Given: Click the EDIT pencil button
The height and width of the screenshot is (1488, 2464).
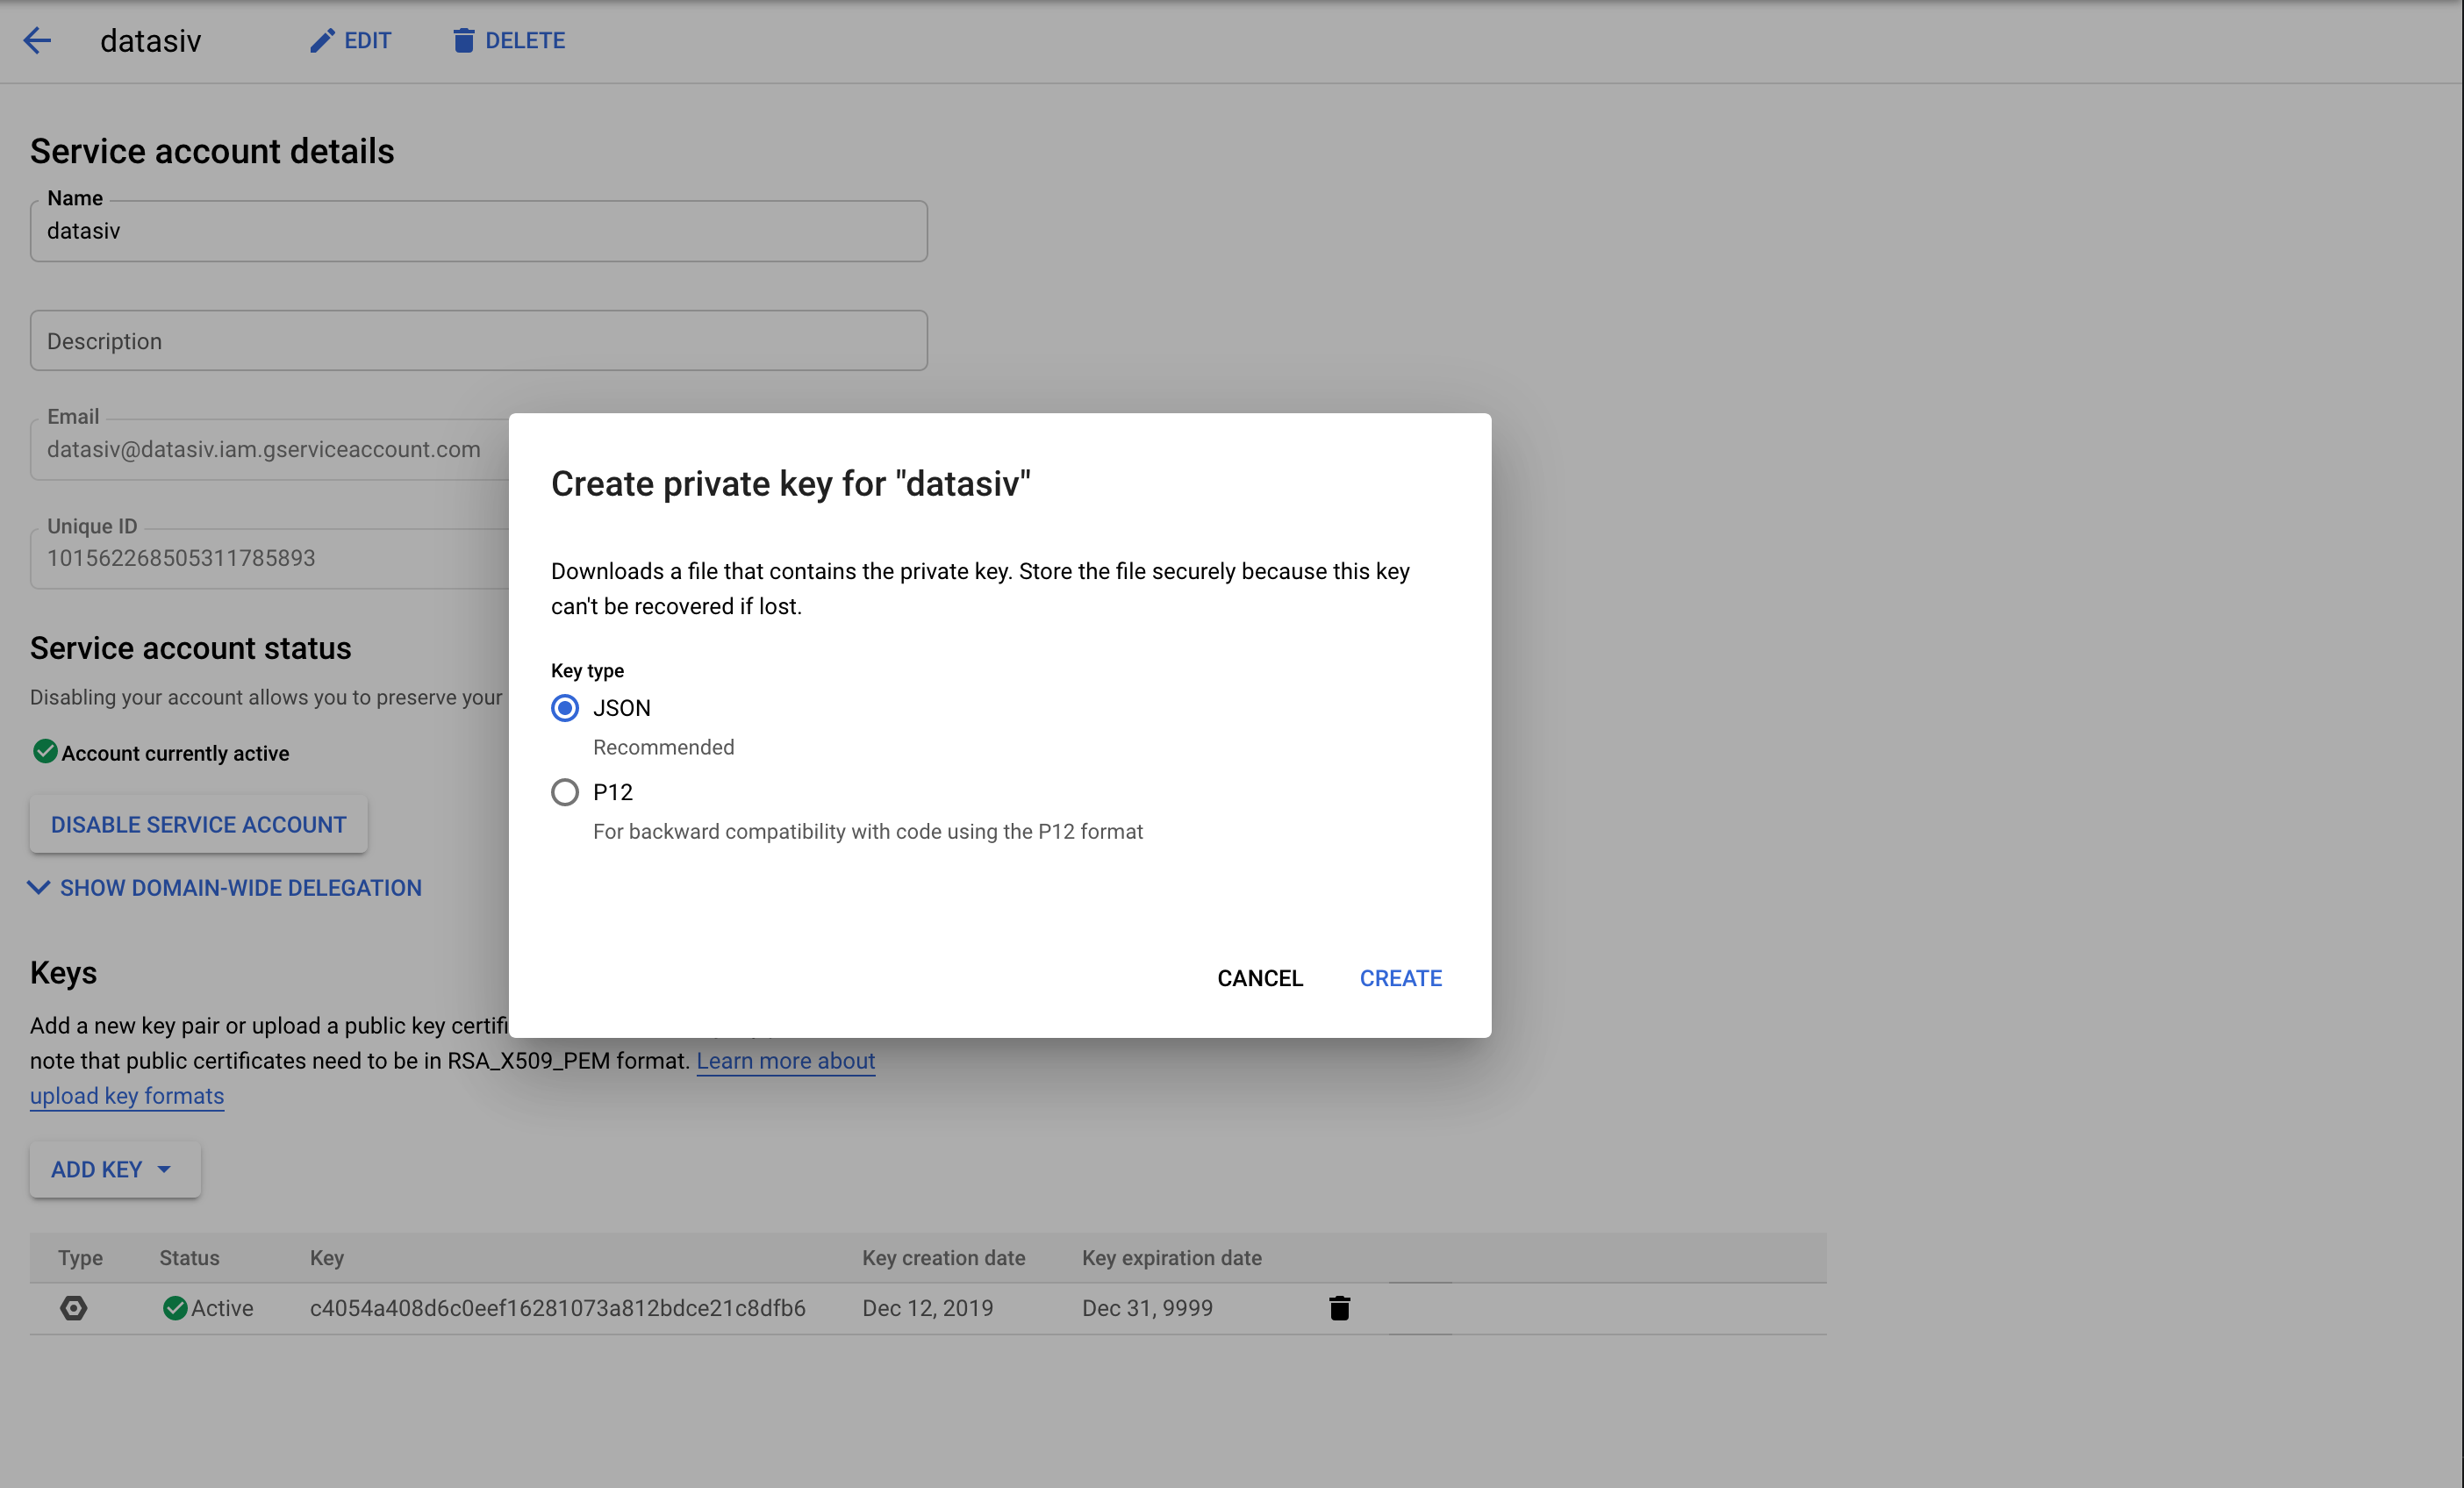Looking at the screenshot, I should pos(351,41).
